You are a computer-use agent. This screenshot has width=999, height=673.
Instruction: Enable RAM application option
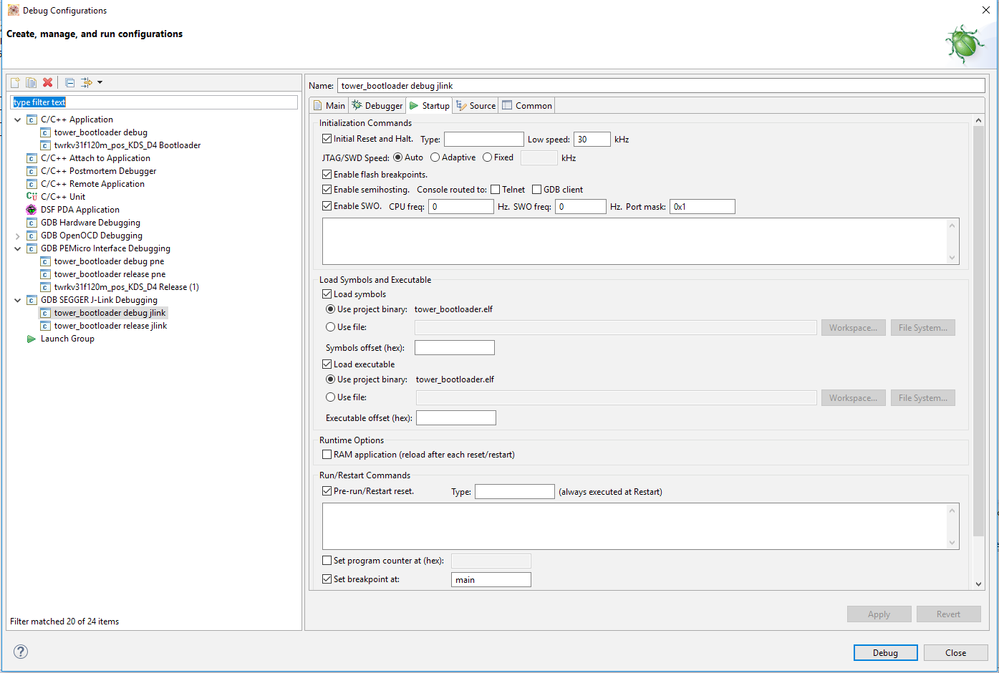click(x=327, y=455)
